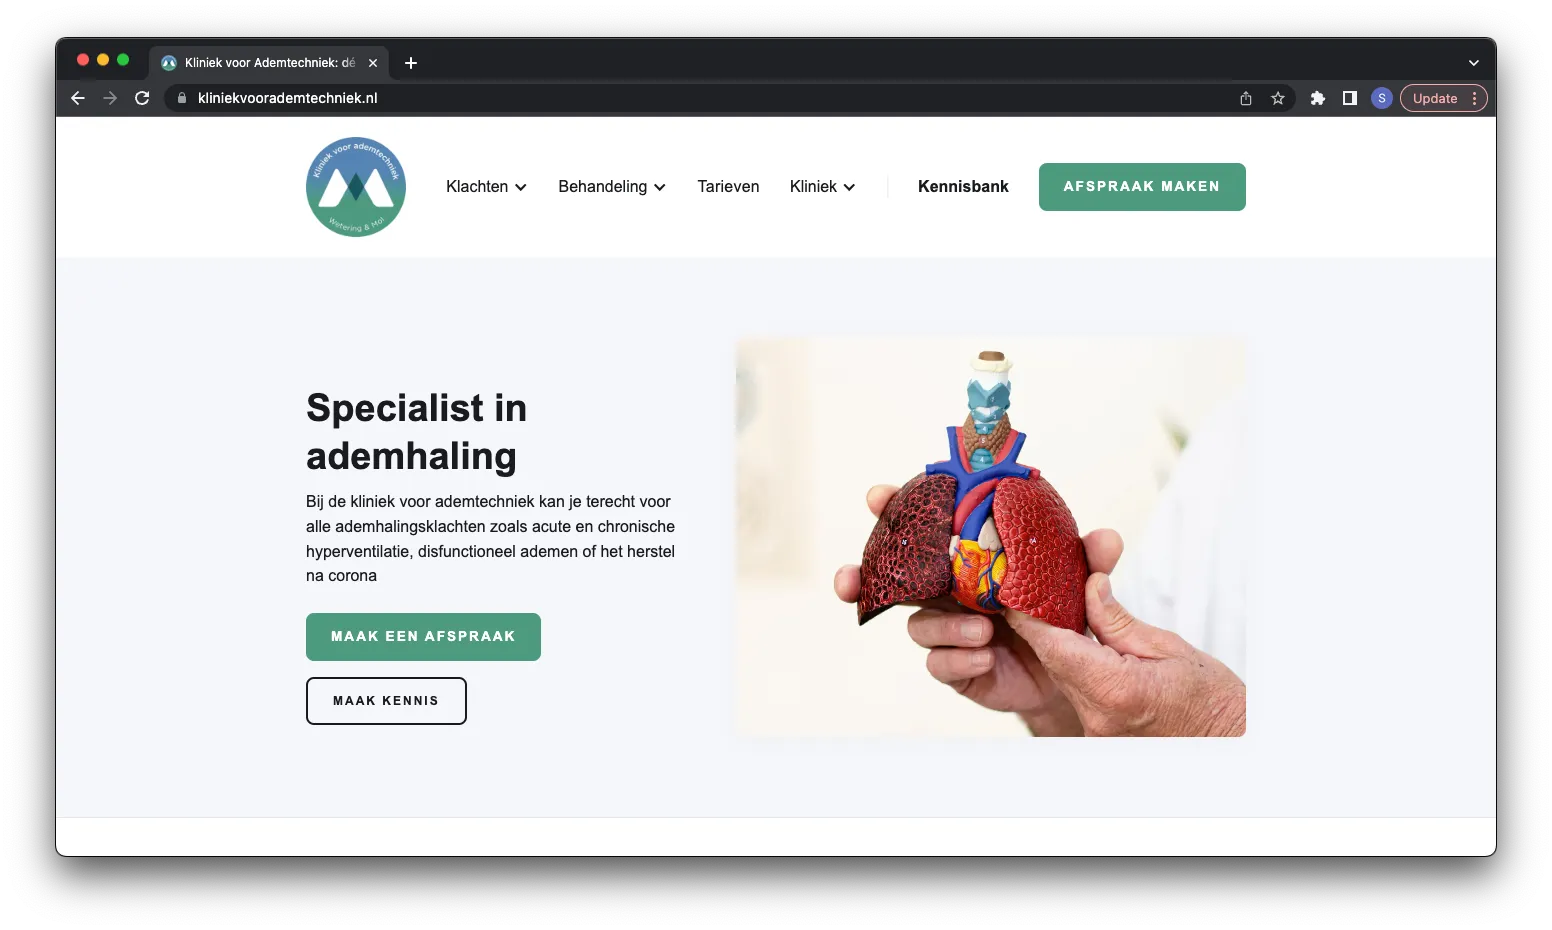
Task: Expand the Kliniek dropdown menu
Action: point(822,187)
